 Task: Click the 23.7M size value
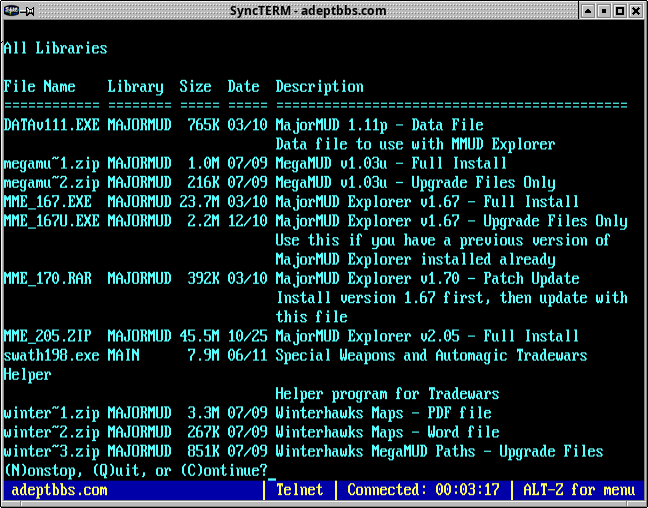(x=199, y=202)
